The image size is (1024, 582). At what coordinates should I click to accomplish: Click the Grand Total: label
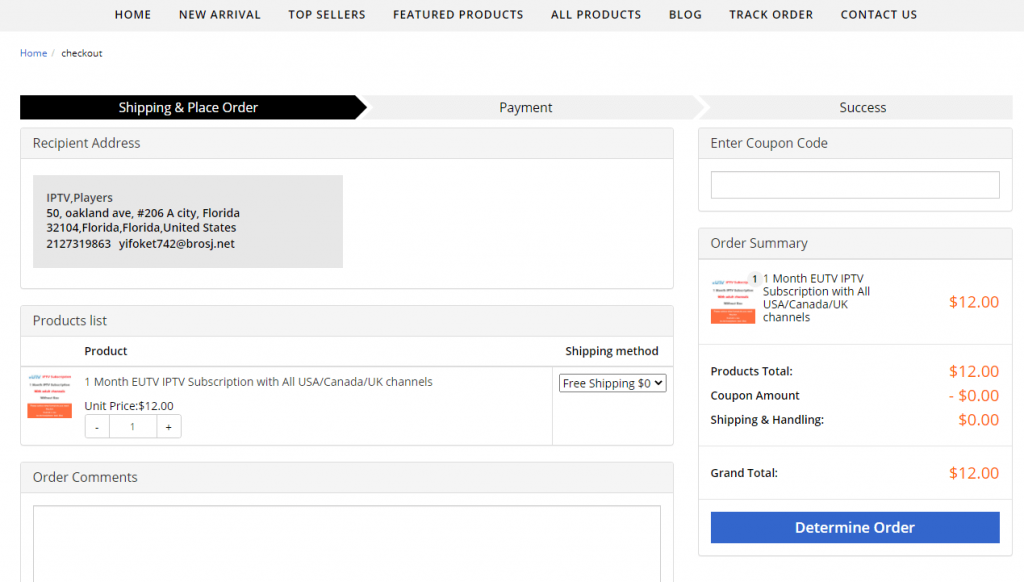point(744,473)
